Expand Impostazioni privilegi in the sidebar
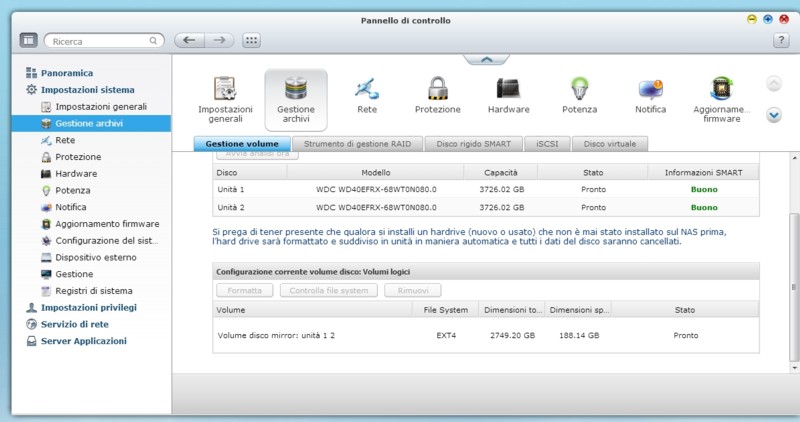The height and width of the screenshot is (422, 800). (88, 307)
